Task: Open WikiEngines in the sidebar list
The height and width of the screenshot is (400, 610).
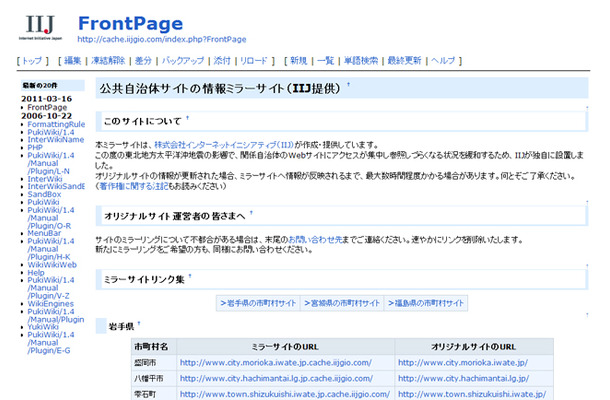Action: tap(50, 304)
